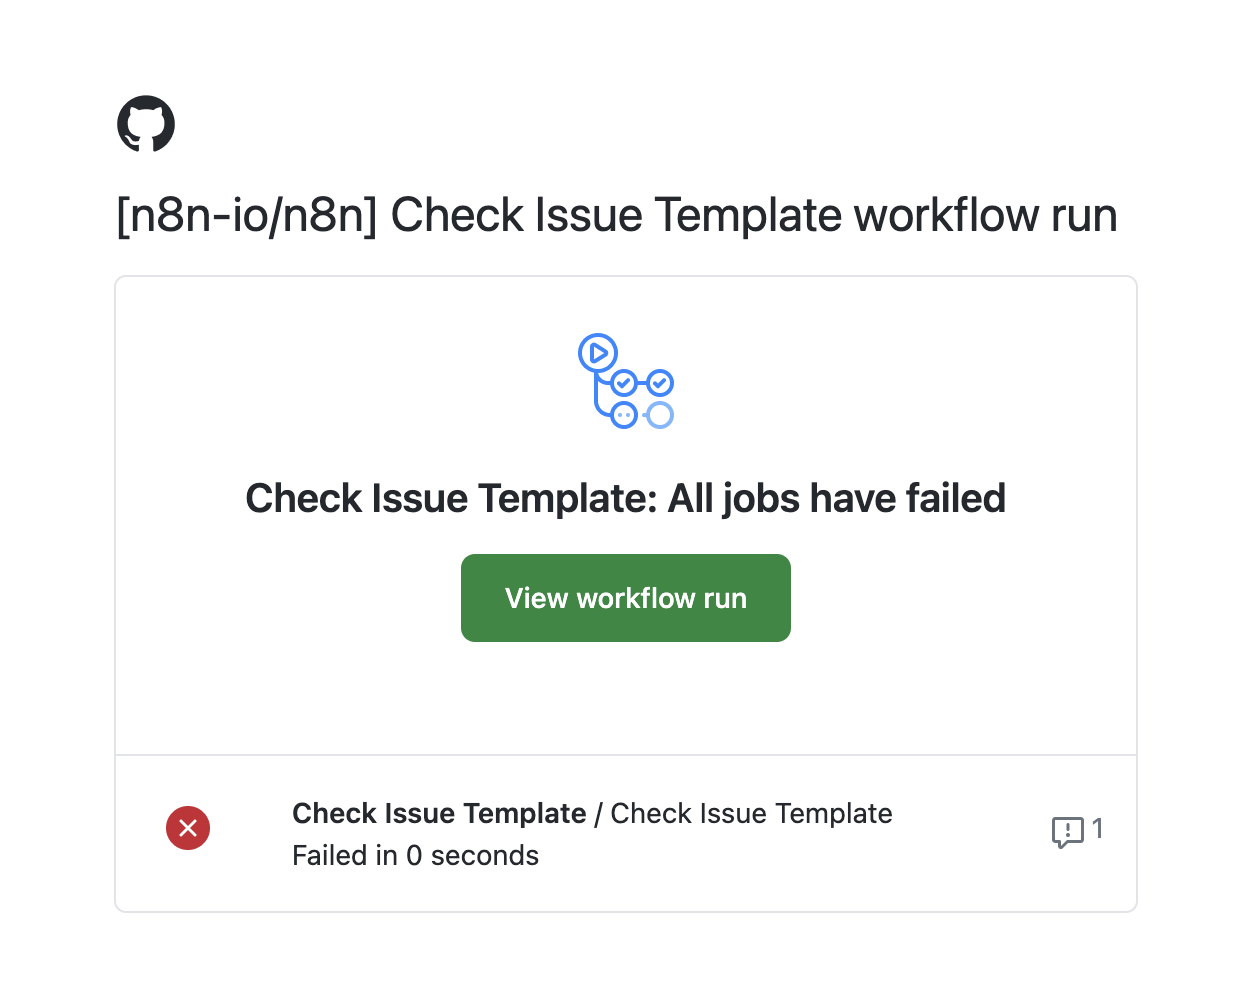Click the slash separator in the job row
Image resolution: width=1252 pixels, height=1000 pixels.
598,815
